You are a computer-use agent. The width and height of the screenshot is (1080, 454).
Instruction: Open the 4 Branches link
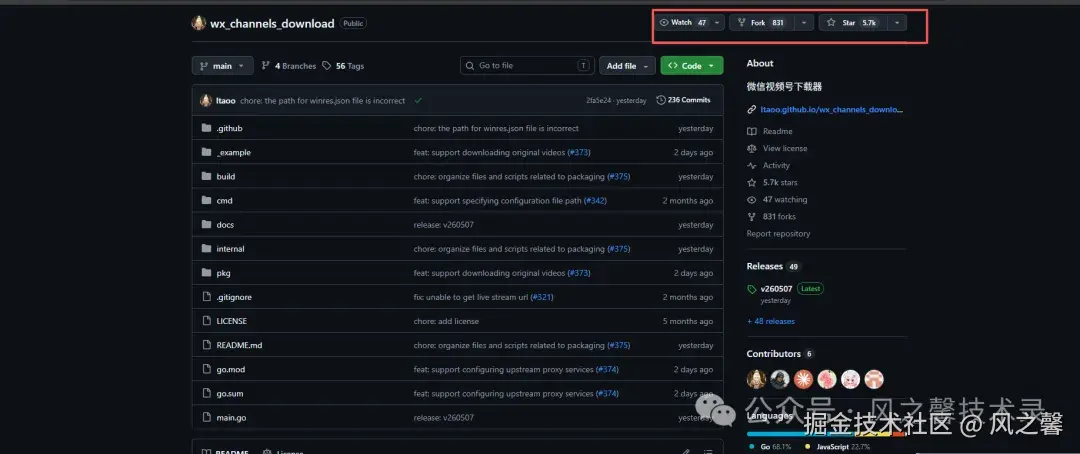(x=289, y=65)
